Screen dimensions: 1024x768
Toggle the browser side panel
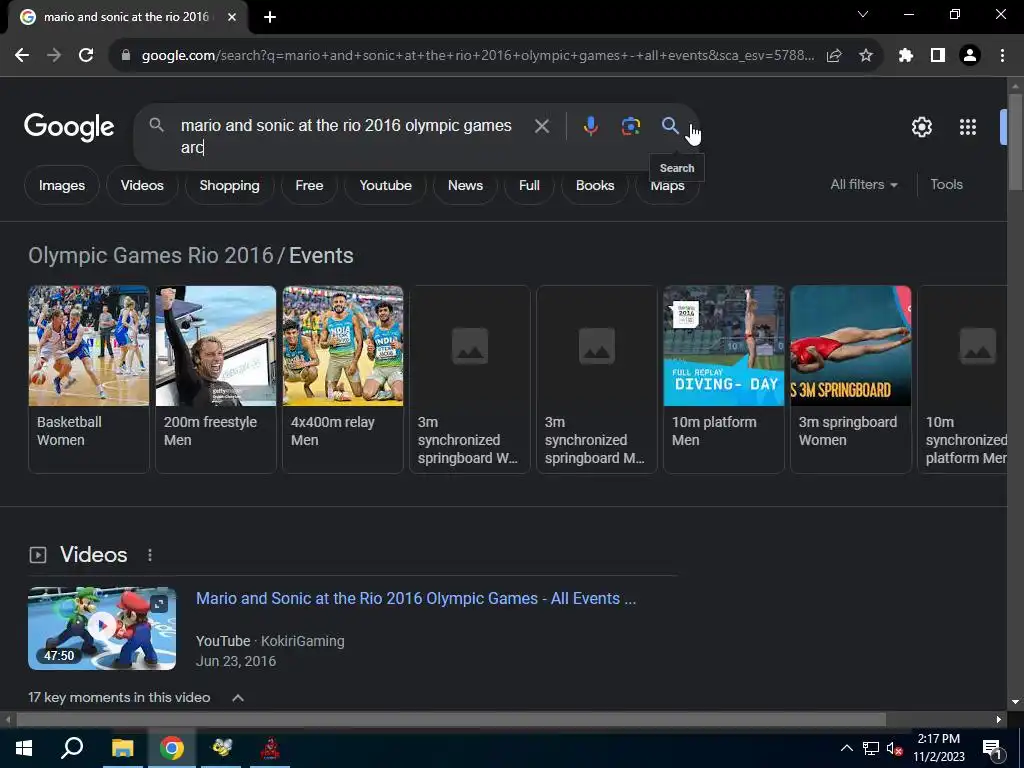pos(938,56)
